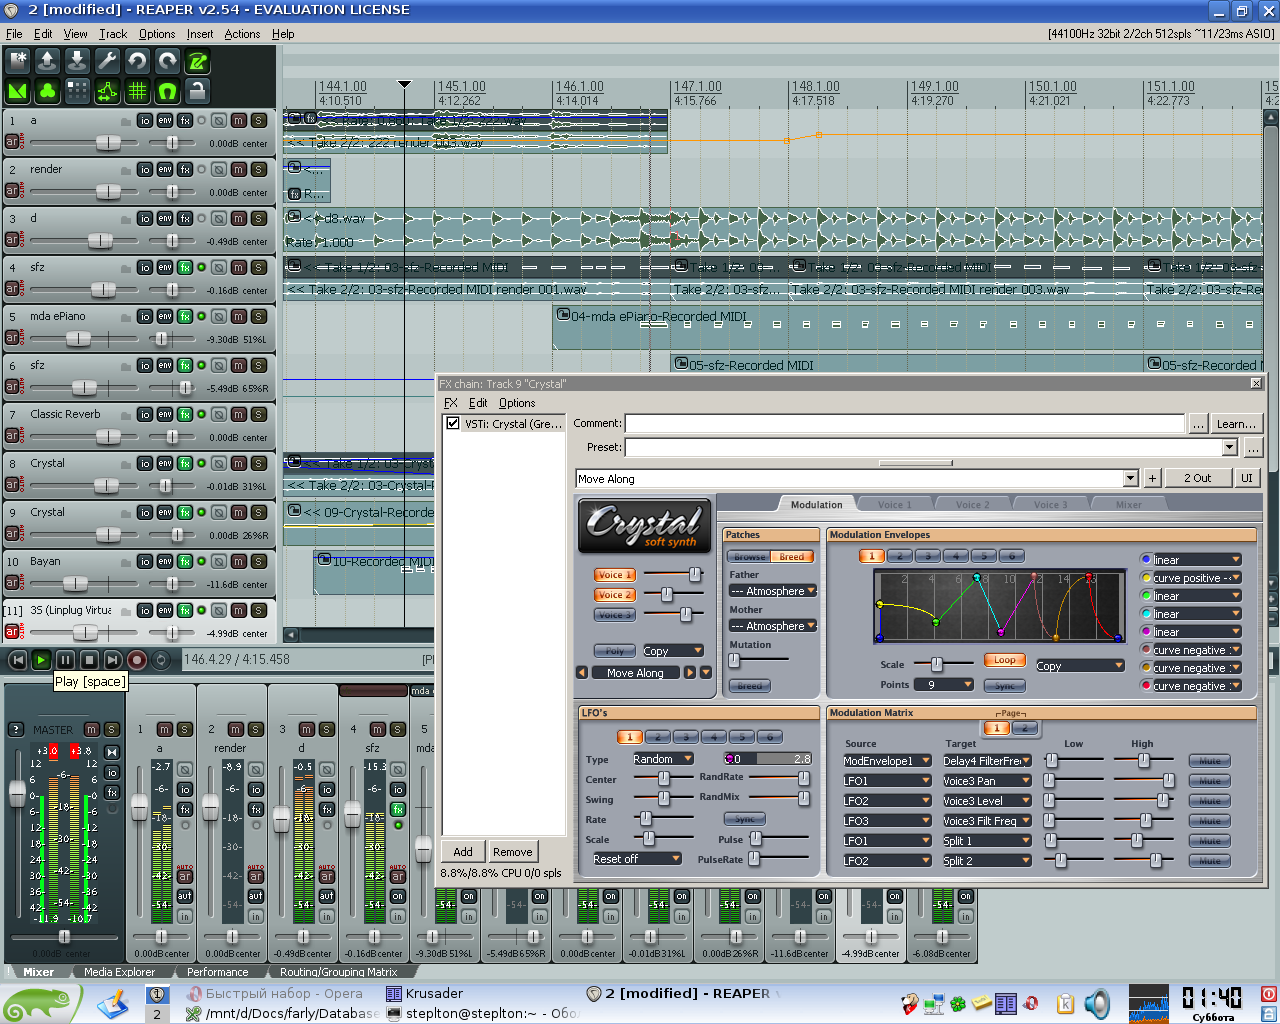
Task: Solo the 'Classic Reverb' track
Action: coord(259,414)
